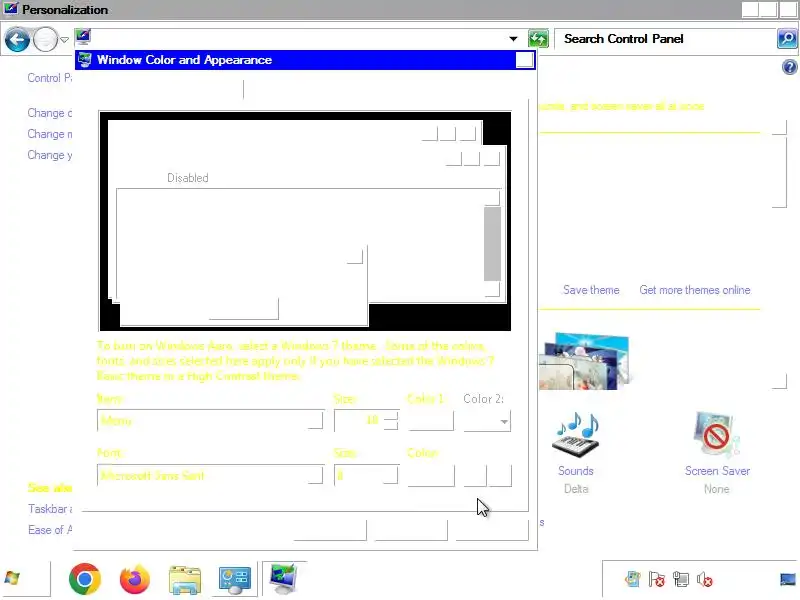Open the Color 1 picker button
The height and width of the screenshot is (600, 800).
(x=431, y=420)
